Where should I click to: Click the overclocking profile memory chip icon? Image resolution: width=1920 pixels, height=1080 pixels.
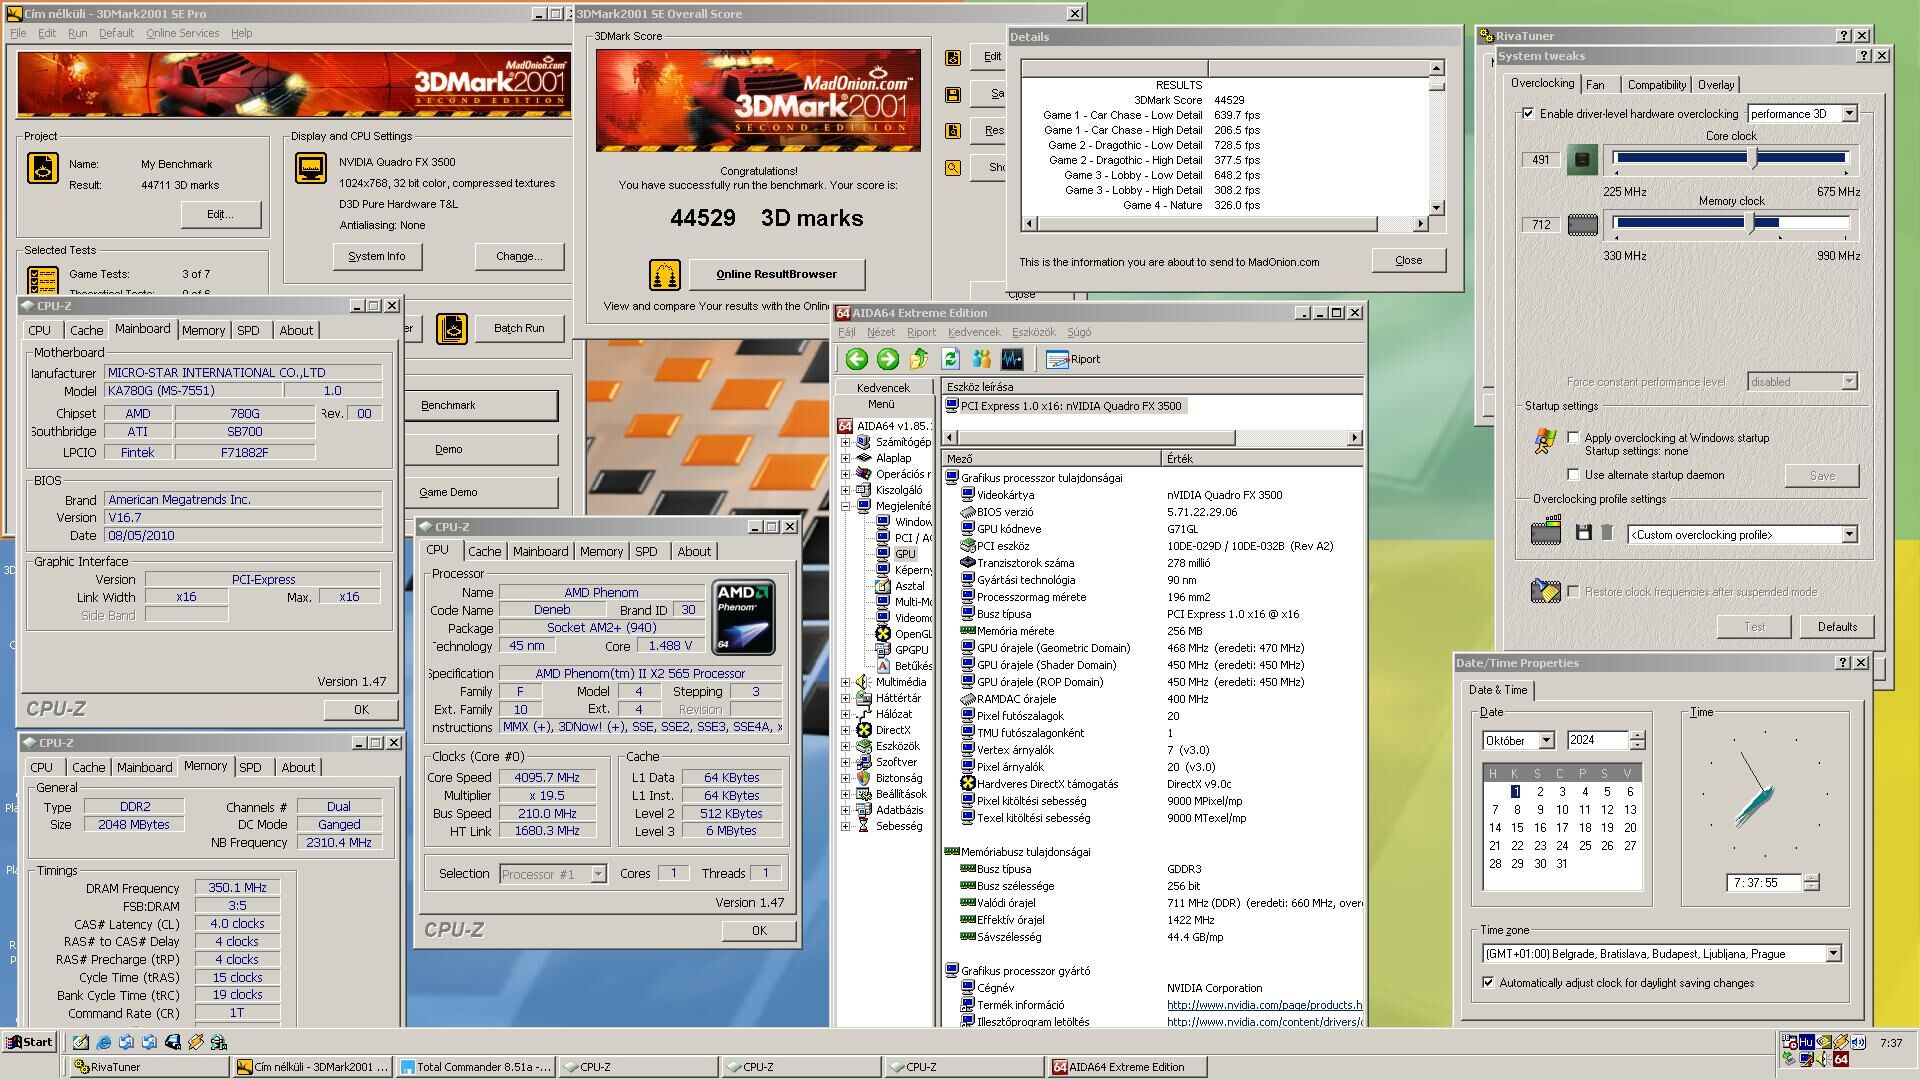[x=1546, y=531]
